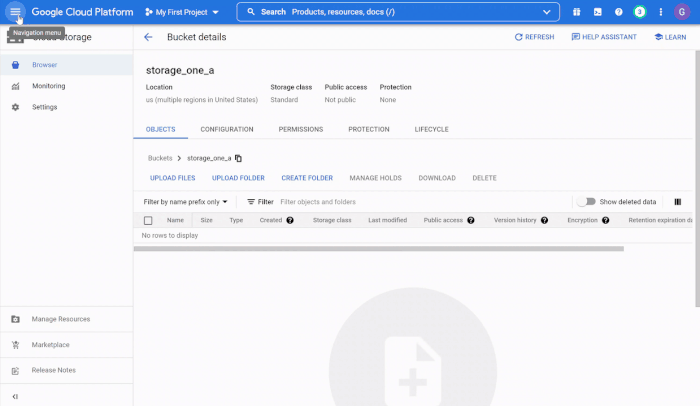
Task: Switch to the Lifecycle tab
Action: click(431, 129)
